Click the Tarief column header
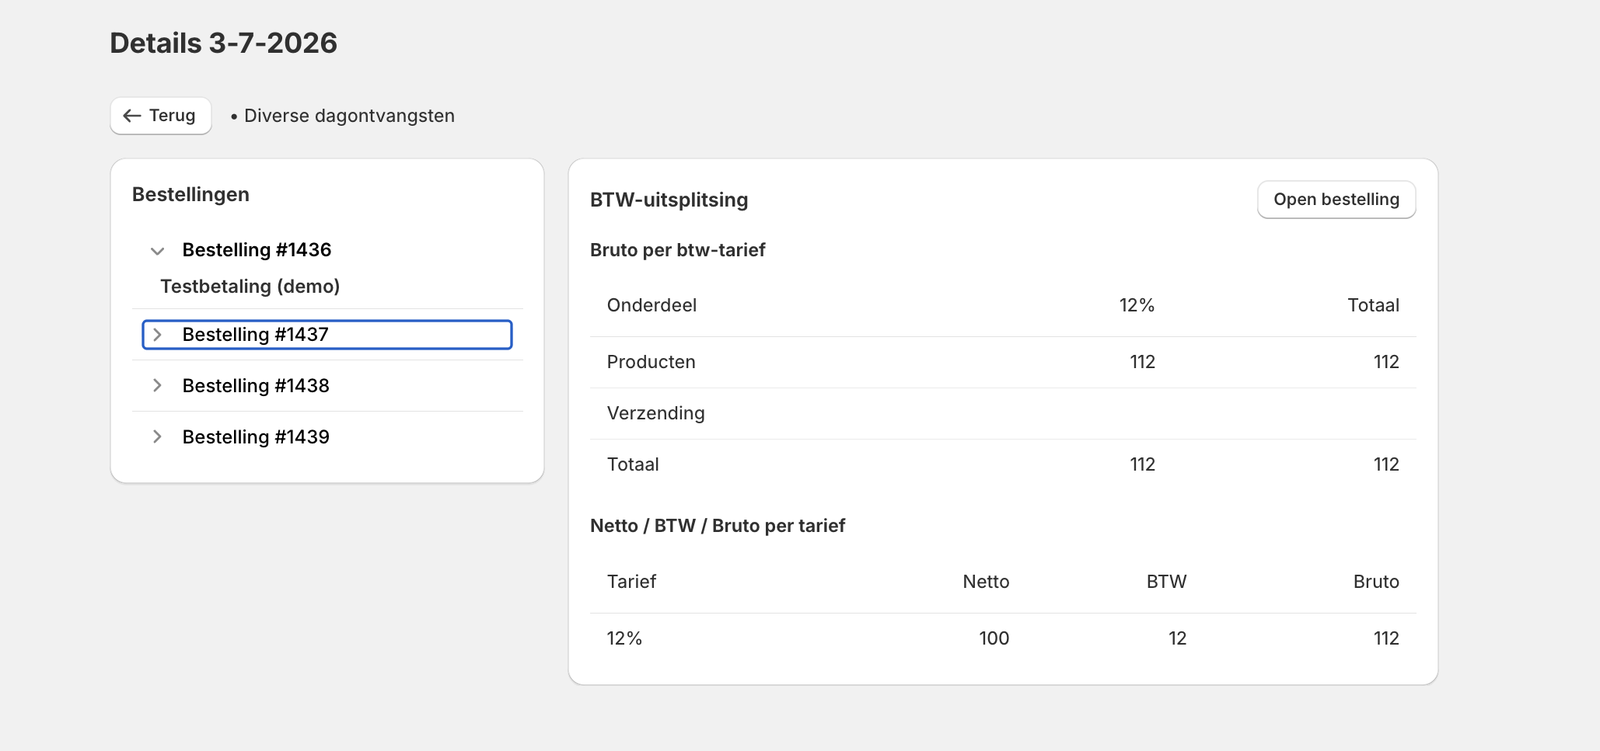The image size is (1600, 751). 631,582
